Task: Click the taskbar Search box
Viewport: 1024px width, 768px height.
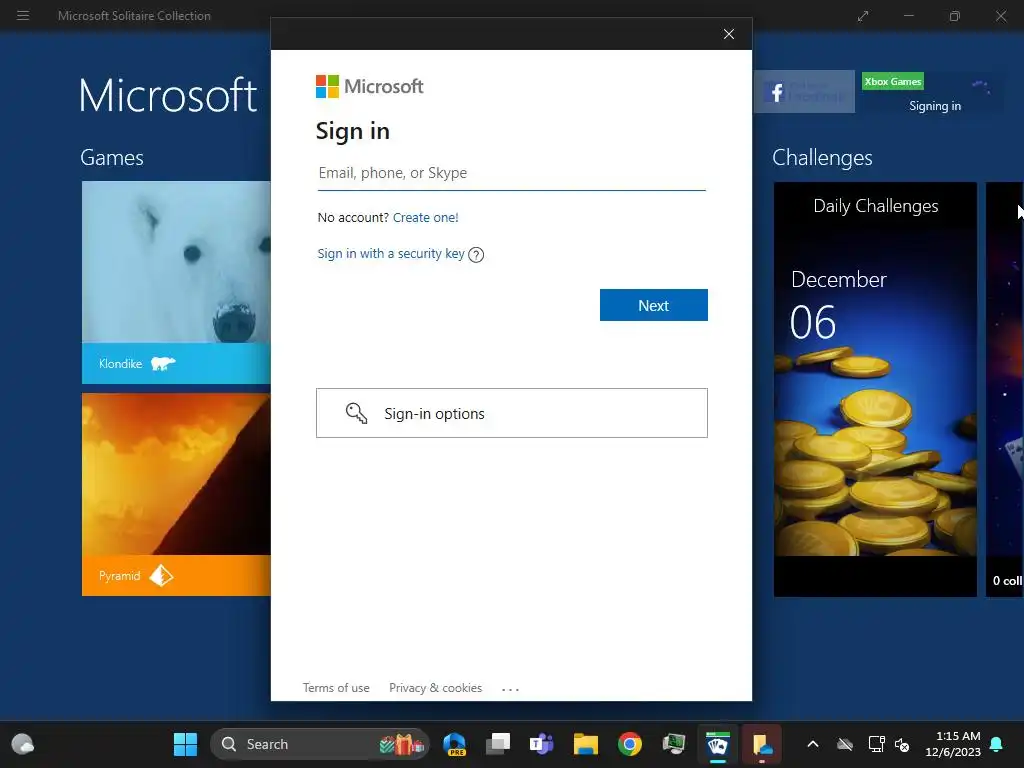Action: (x=319, y=744)
